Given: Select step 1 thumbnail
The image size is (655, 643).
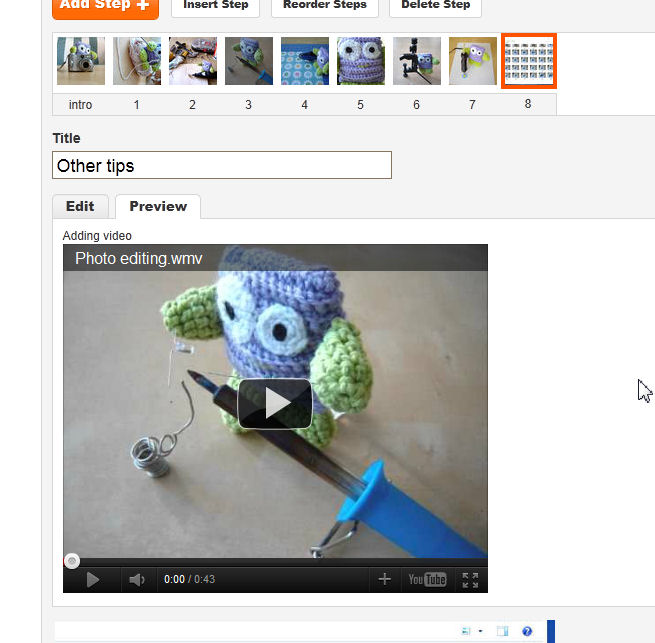Looking at the screenshot, I should [x=137, y=61].
